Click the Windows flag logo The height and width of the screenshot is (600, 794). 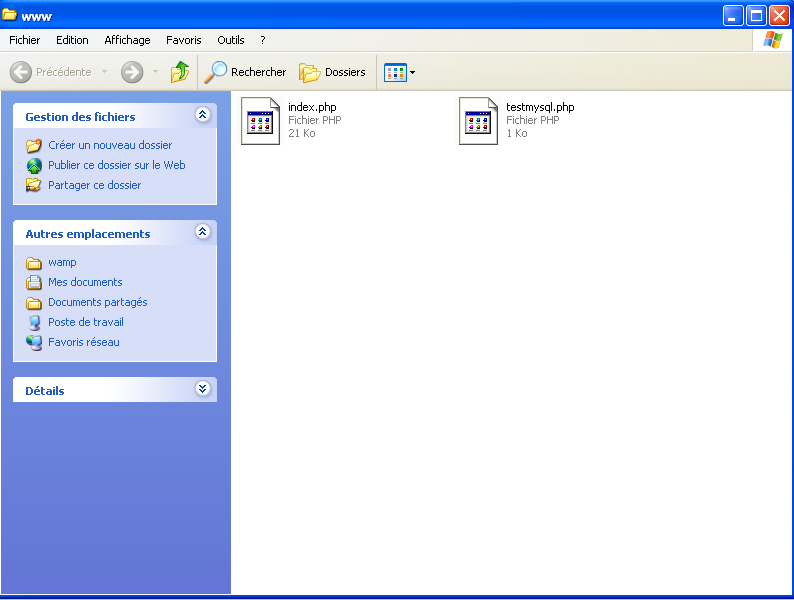click(773, 39)
